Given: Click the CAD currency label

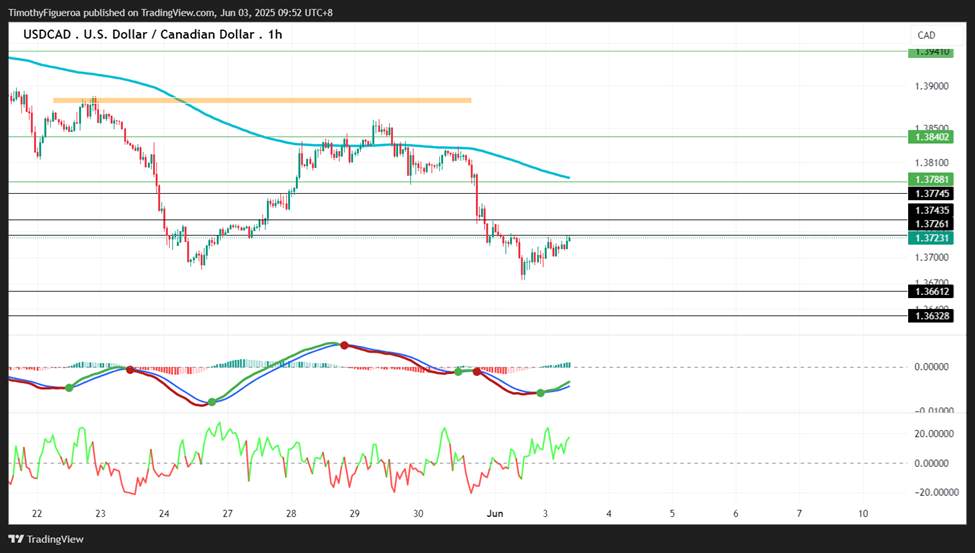Looking at the screenshot, I should pyautogui.click(x=926, y=35).
